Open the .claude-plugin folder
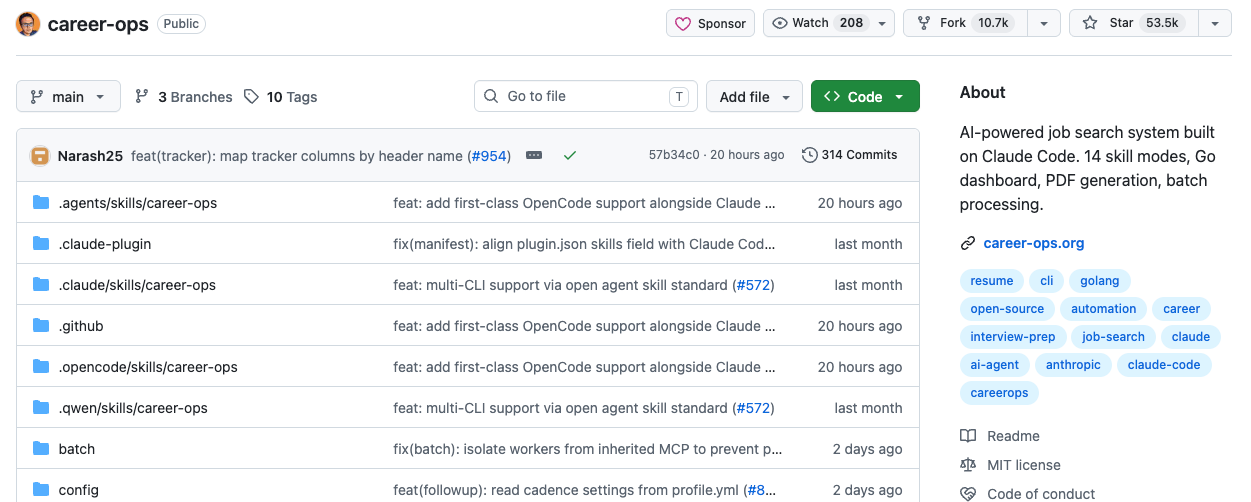Image resolution: width=1251 pixels, height=502 pixels. click(105, 244)
